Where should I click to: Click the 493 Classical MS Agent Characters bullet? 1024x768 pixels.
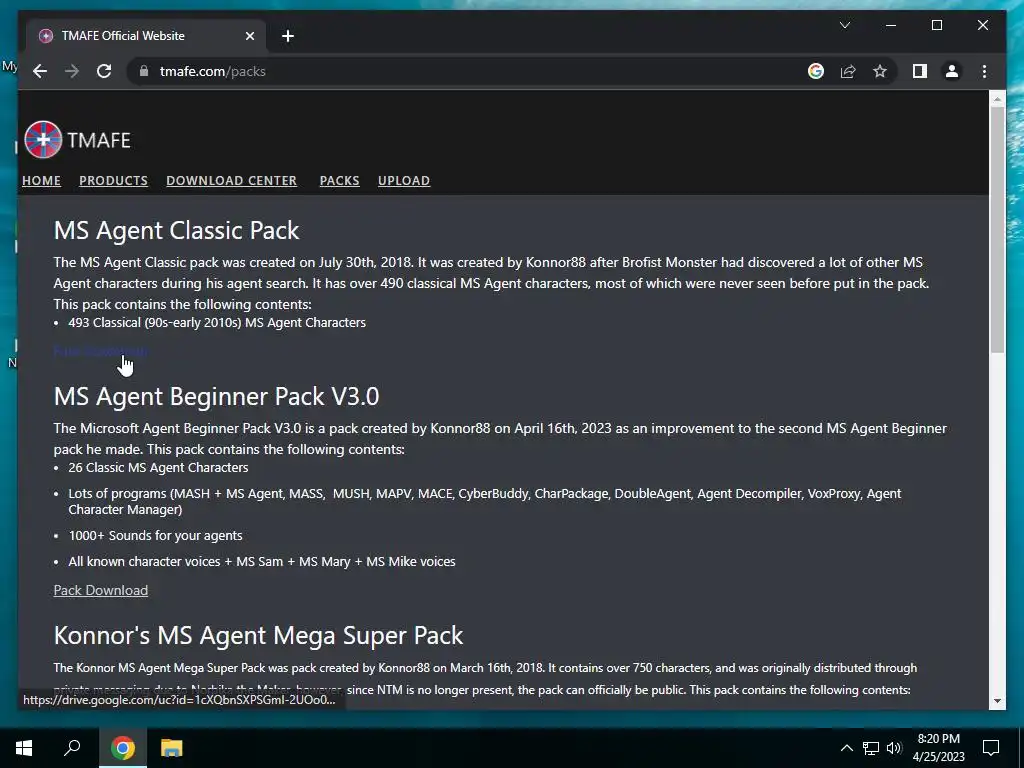[x=217, y=323]
